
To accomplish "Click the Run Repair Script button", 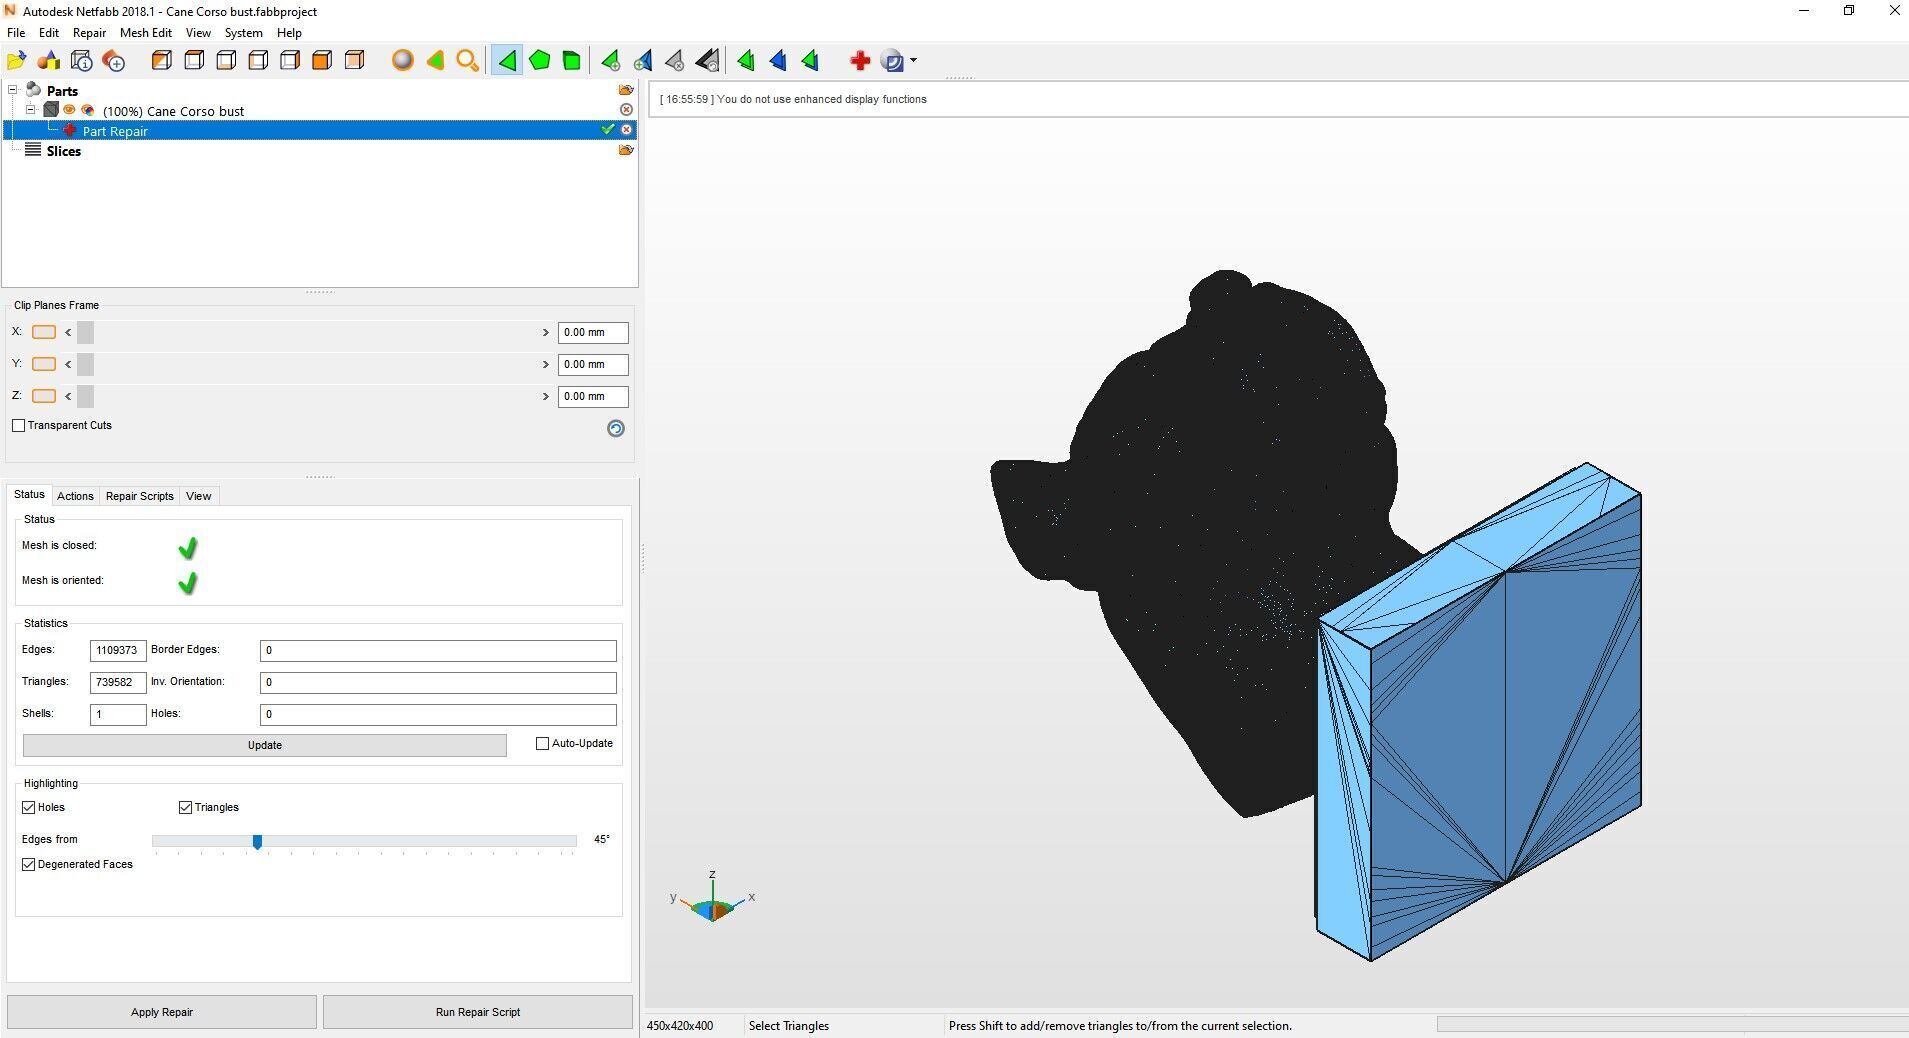I will click(478, 1012).
